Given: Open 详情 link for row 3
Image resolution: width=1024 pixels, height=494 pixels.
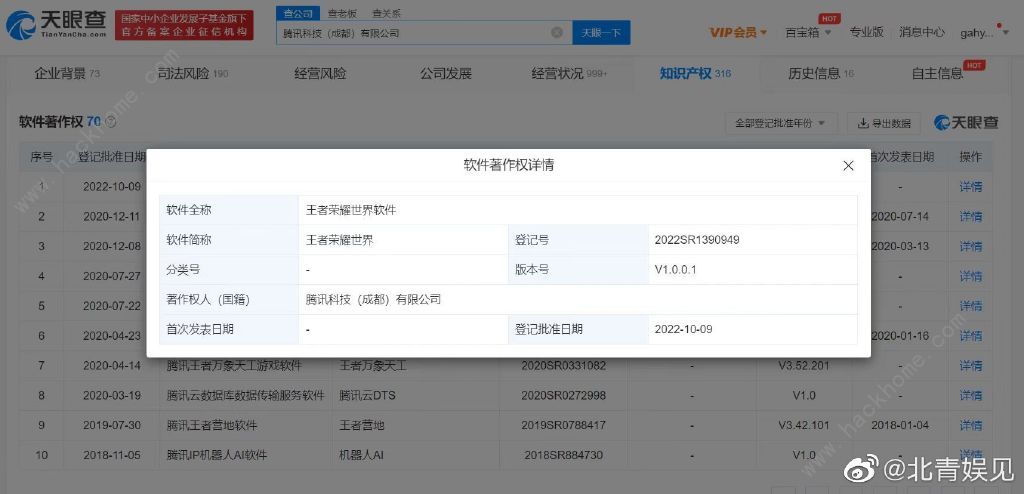Looking at the screenshot, I should coord(970,246).
